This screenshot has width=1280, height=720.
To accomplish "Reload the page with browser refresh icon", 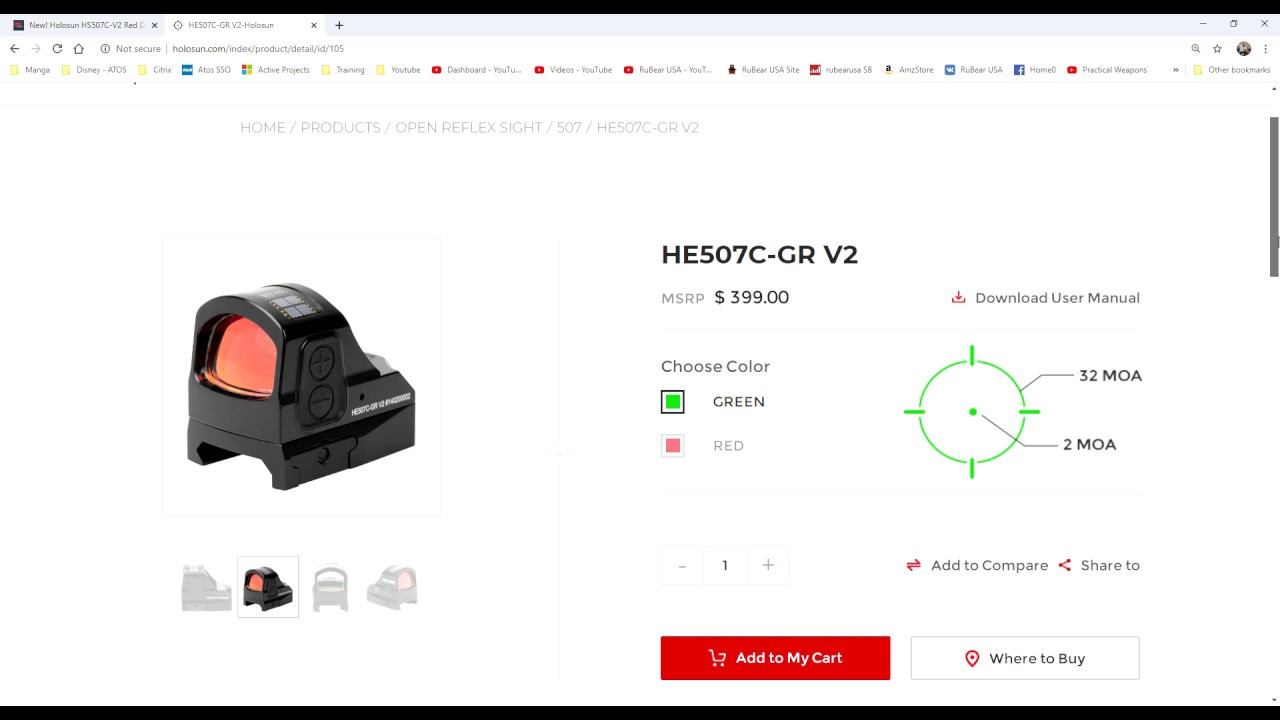I will pos(57,48).
